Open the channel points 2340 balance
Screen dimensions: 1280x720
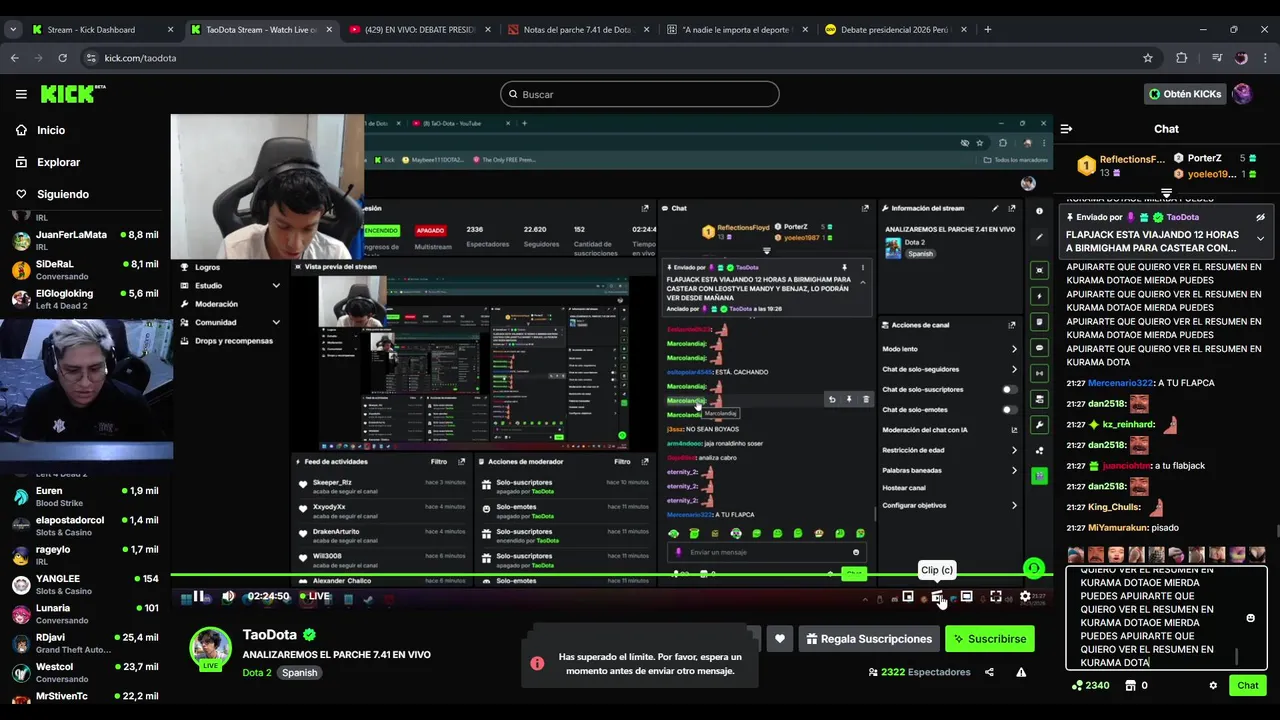click(x=1090, y=686)
